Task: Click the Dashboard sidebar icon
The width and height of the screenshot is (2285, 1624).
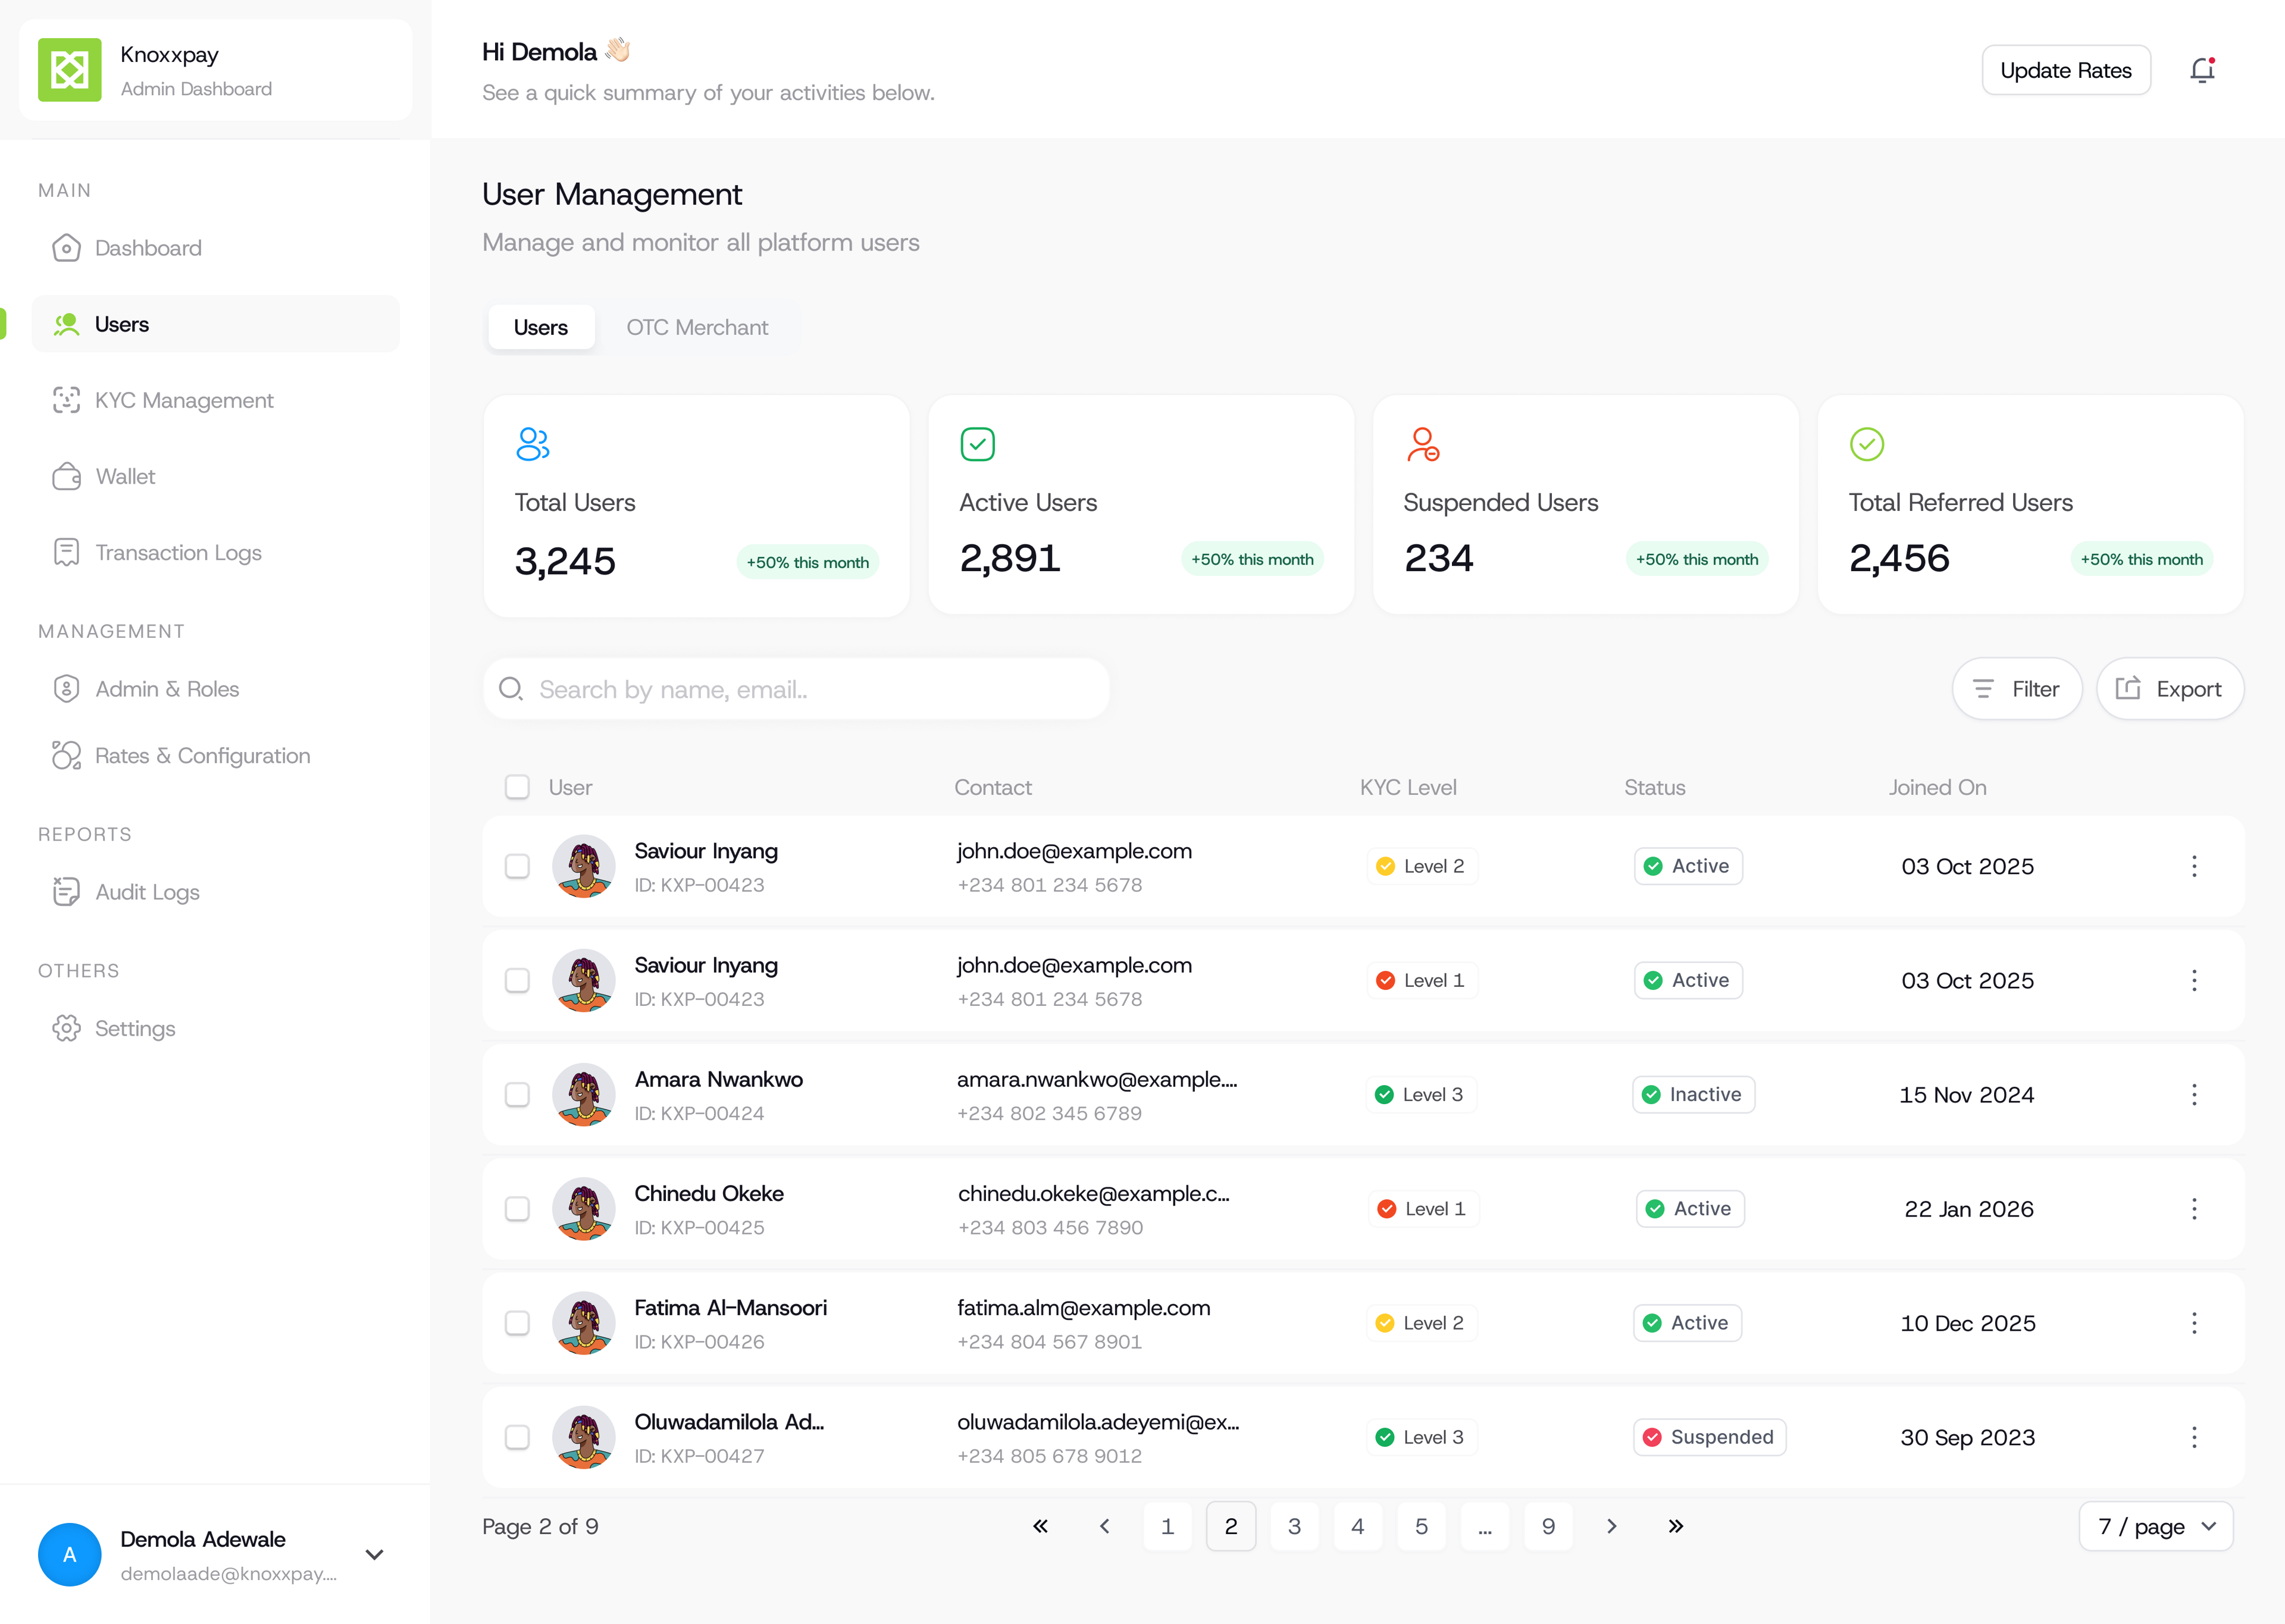Action: (66, 248)
